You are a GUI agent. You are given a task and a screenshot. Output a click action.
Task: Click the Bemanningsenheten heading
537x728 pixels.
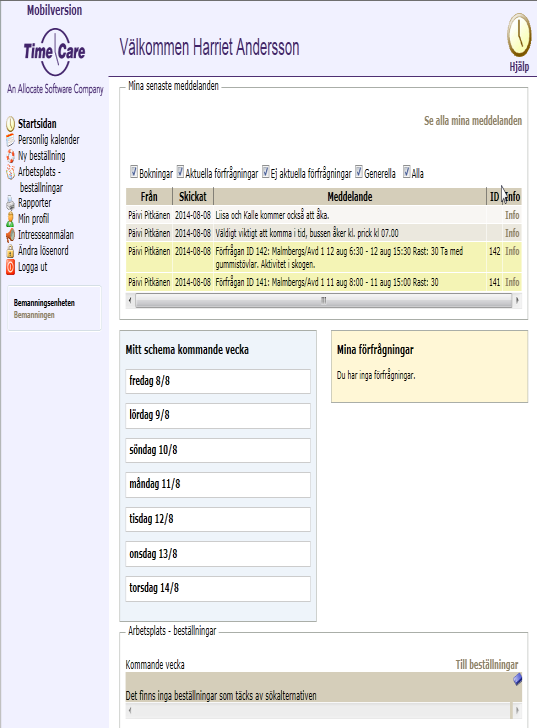tap(44, 303)
